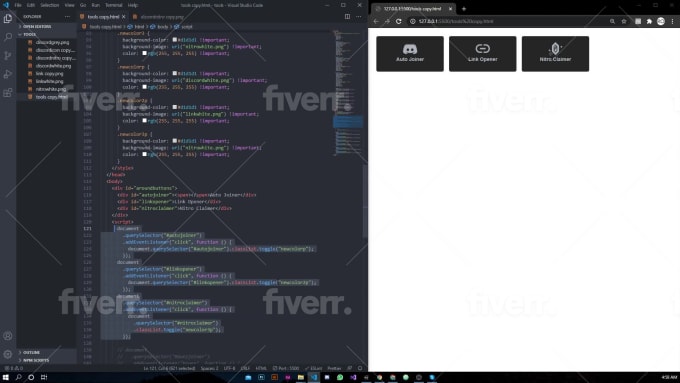Click the split editor icon

click(347, 16)
